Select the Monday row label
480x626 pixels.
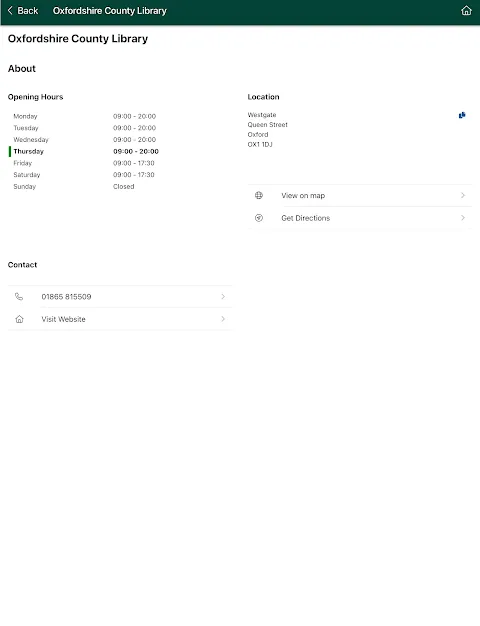pyautogui.click(x=25, y=116)
